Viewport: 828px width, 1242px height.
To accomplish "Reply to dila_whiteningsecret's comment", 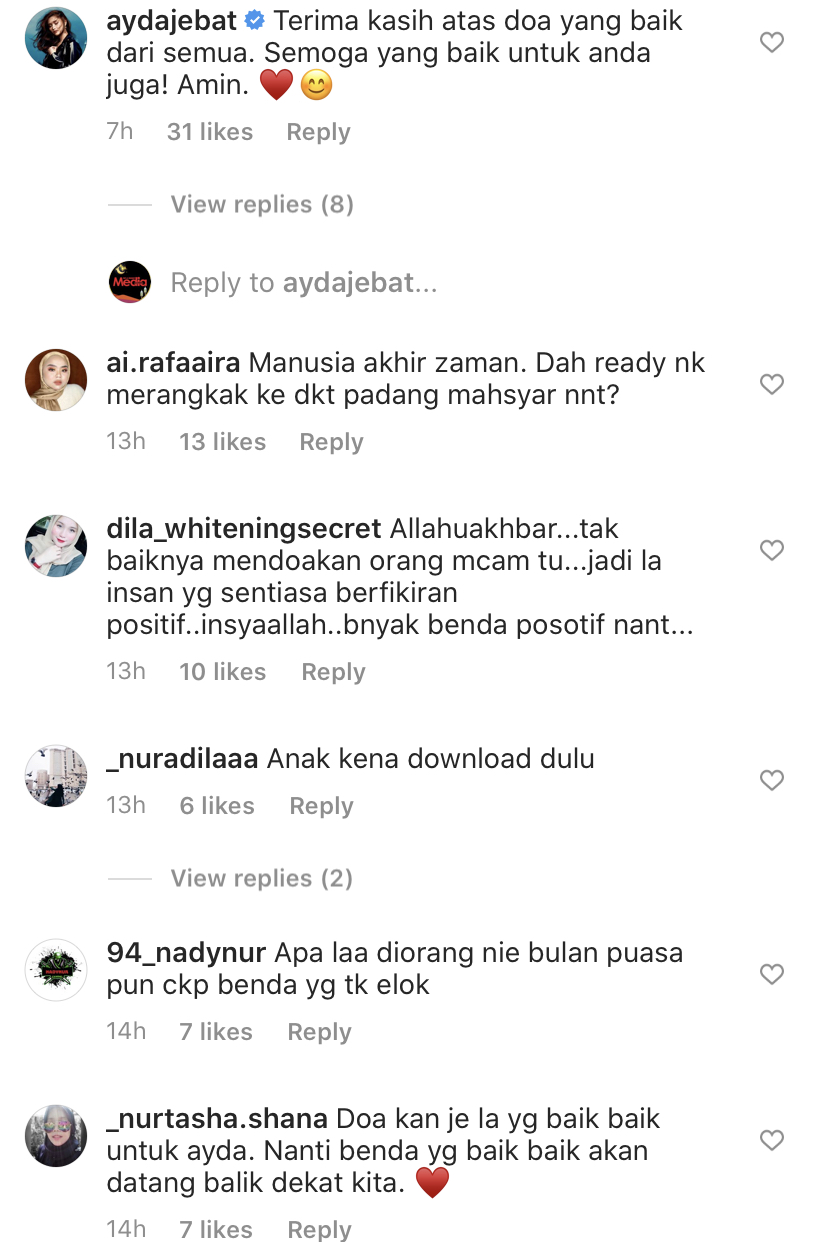I will (x=333, y=672).
